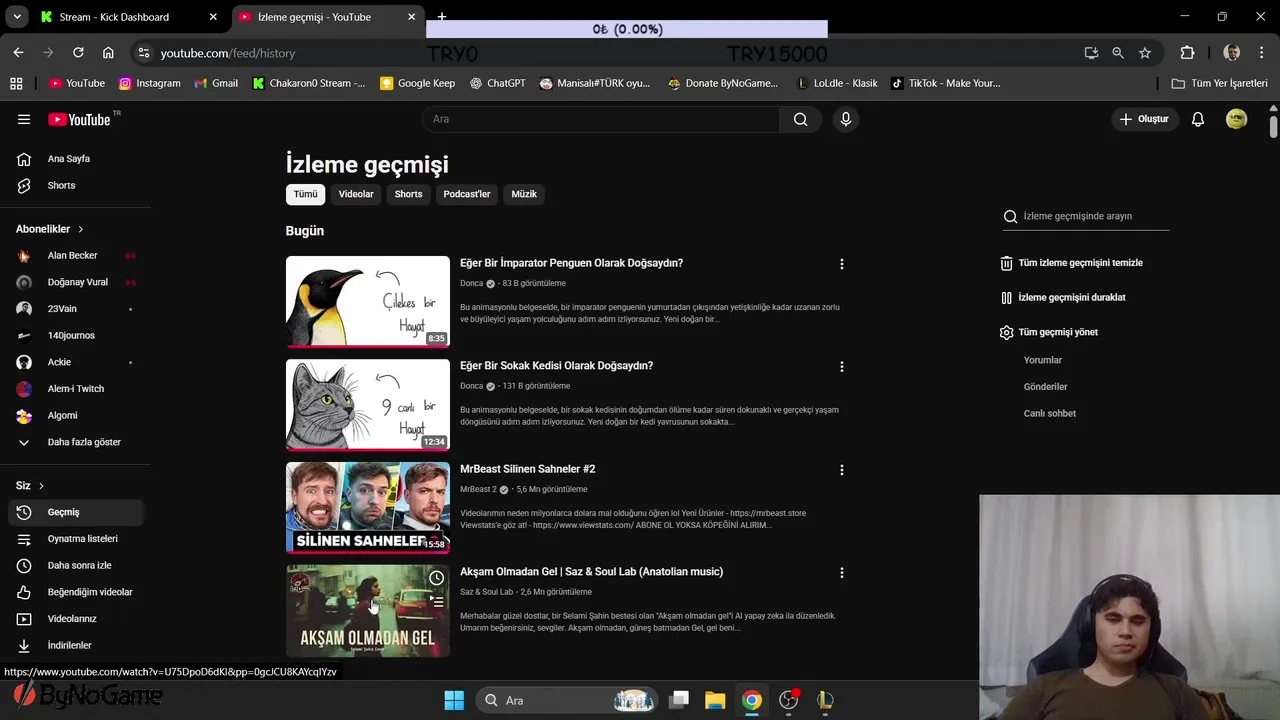1280x720 pixels.
Task: Reload the page in Chrome
Action: tap(78, 53)
